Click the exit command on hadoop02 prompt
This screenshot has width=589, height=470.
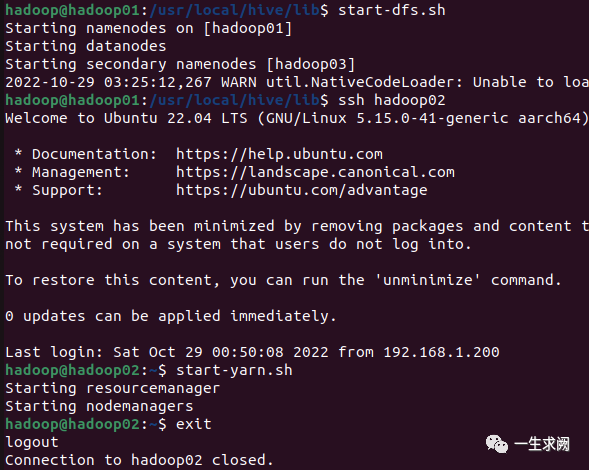[x=194, y=424]
